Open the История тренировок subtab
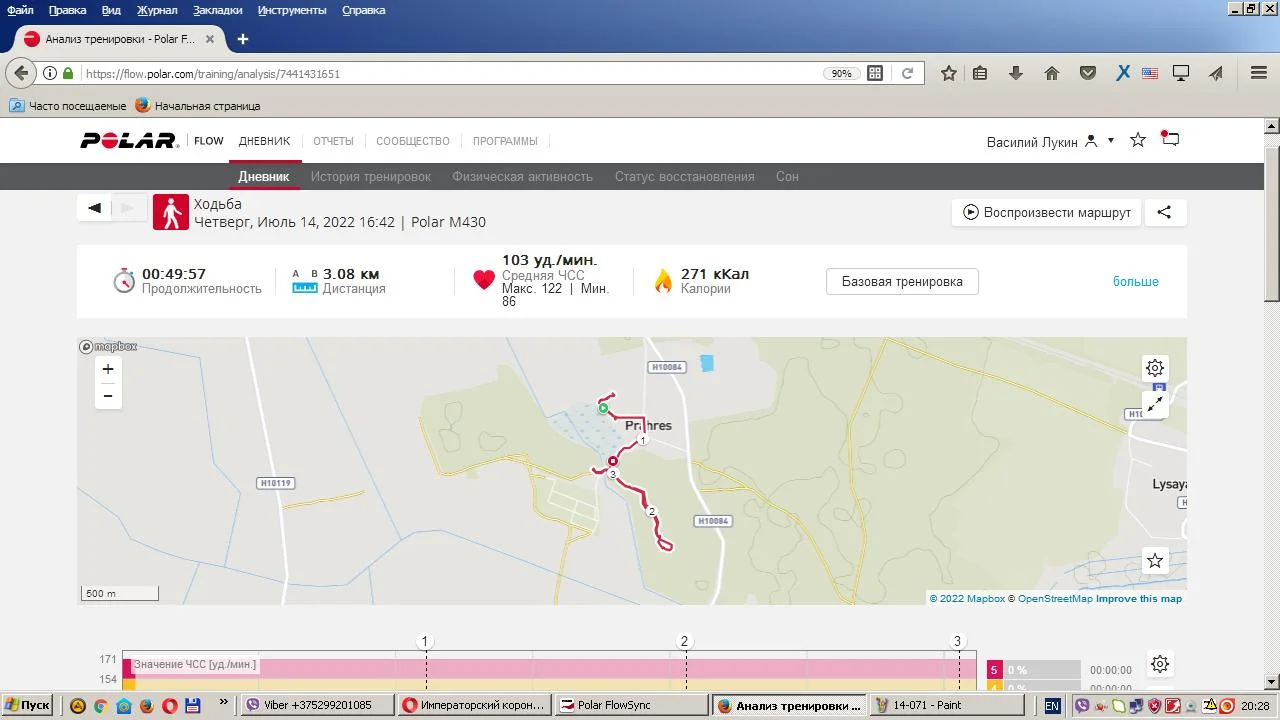Screen dimensions: 1280x720 tap(371, 176)
